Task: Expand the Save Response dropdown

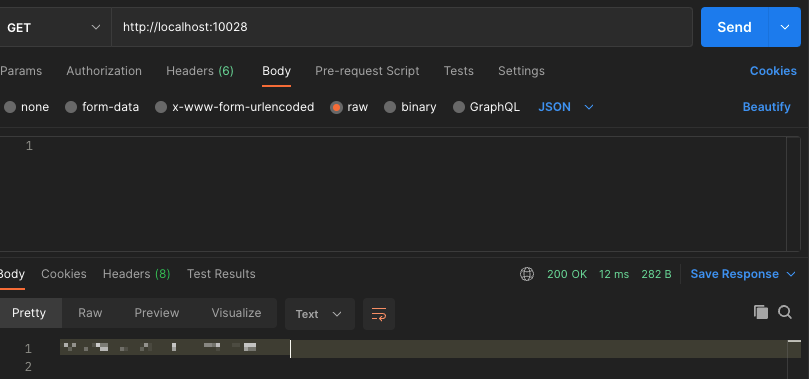Action: (743, 274)
